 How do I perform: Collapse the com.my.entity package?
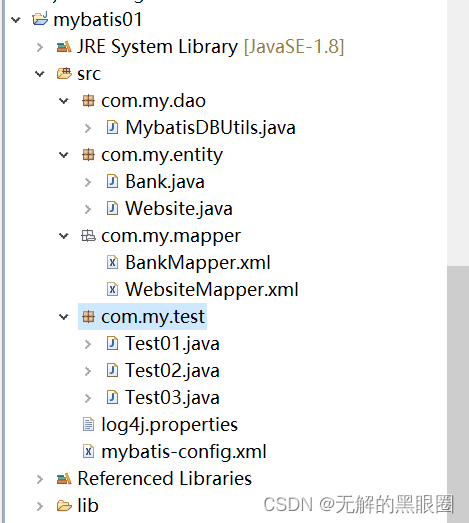click(63, 155)
